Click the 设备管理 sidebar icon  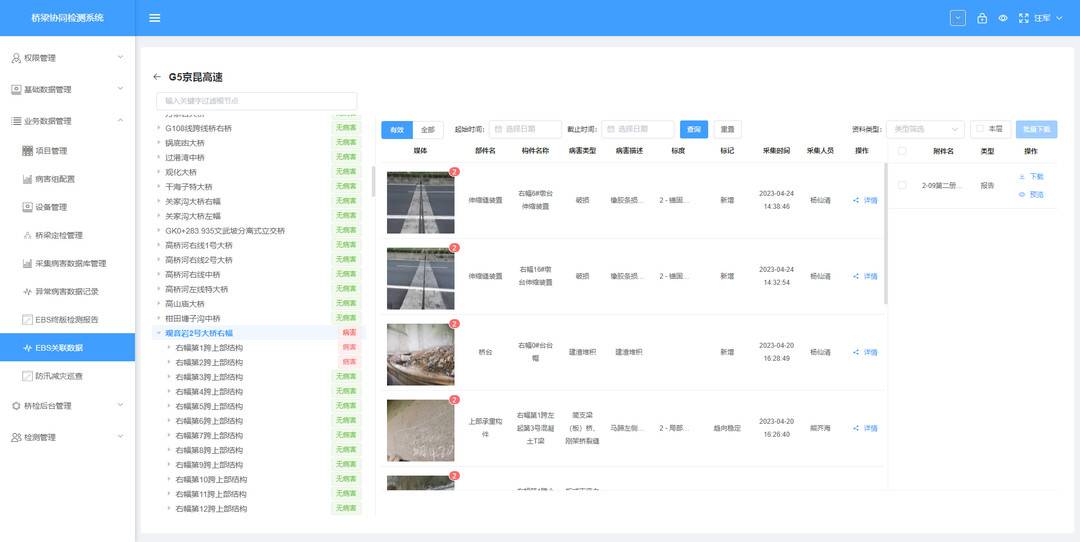pyautogui.click(x=28, y=207)
